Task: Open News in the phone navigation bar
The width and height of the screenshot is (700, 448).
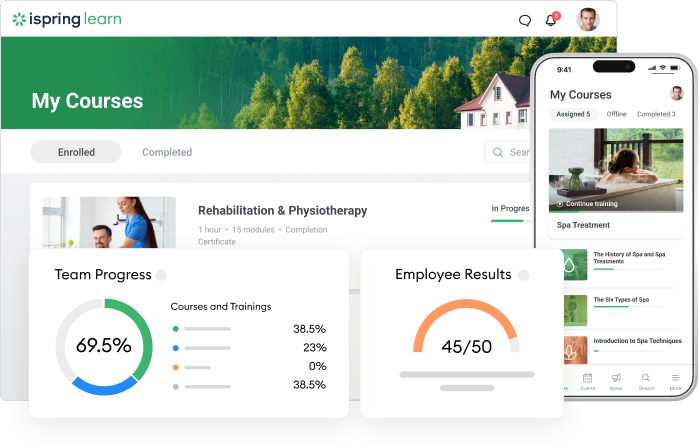Action: (x=616, y=381)
